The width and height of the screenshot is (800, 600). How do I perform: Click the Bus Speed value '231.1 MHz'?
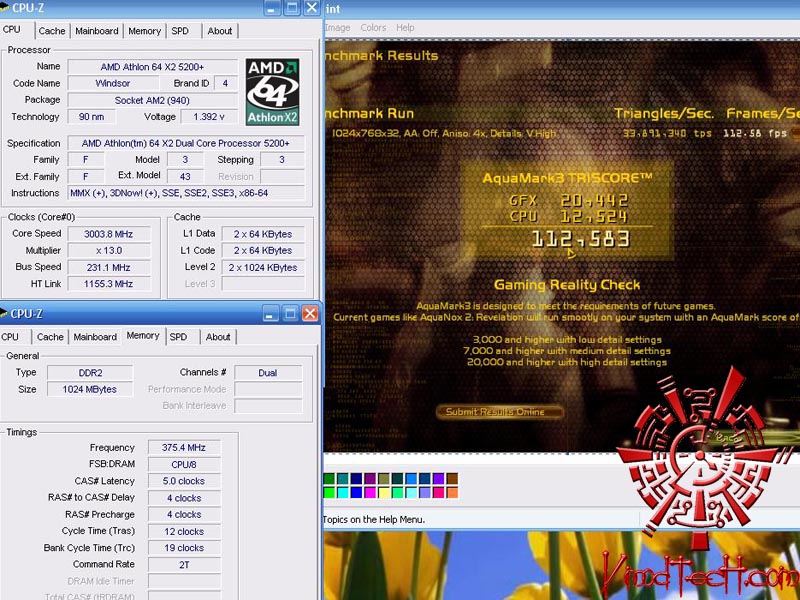pos(109,267)
